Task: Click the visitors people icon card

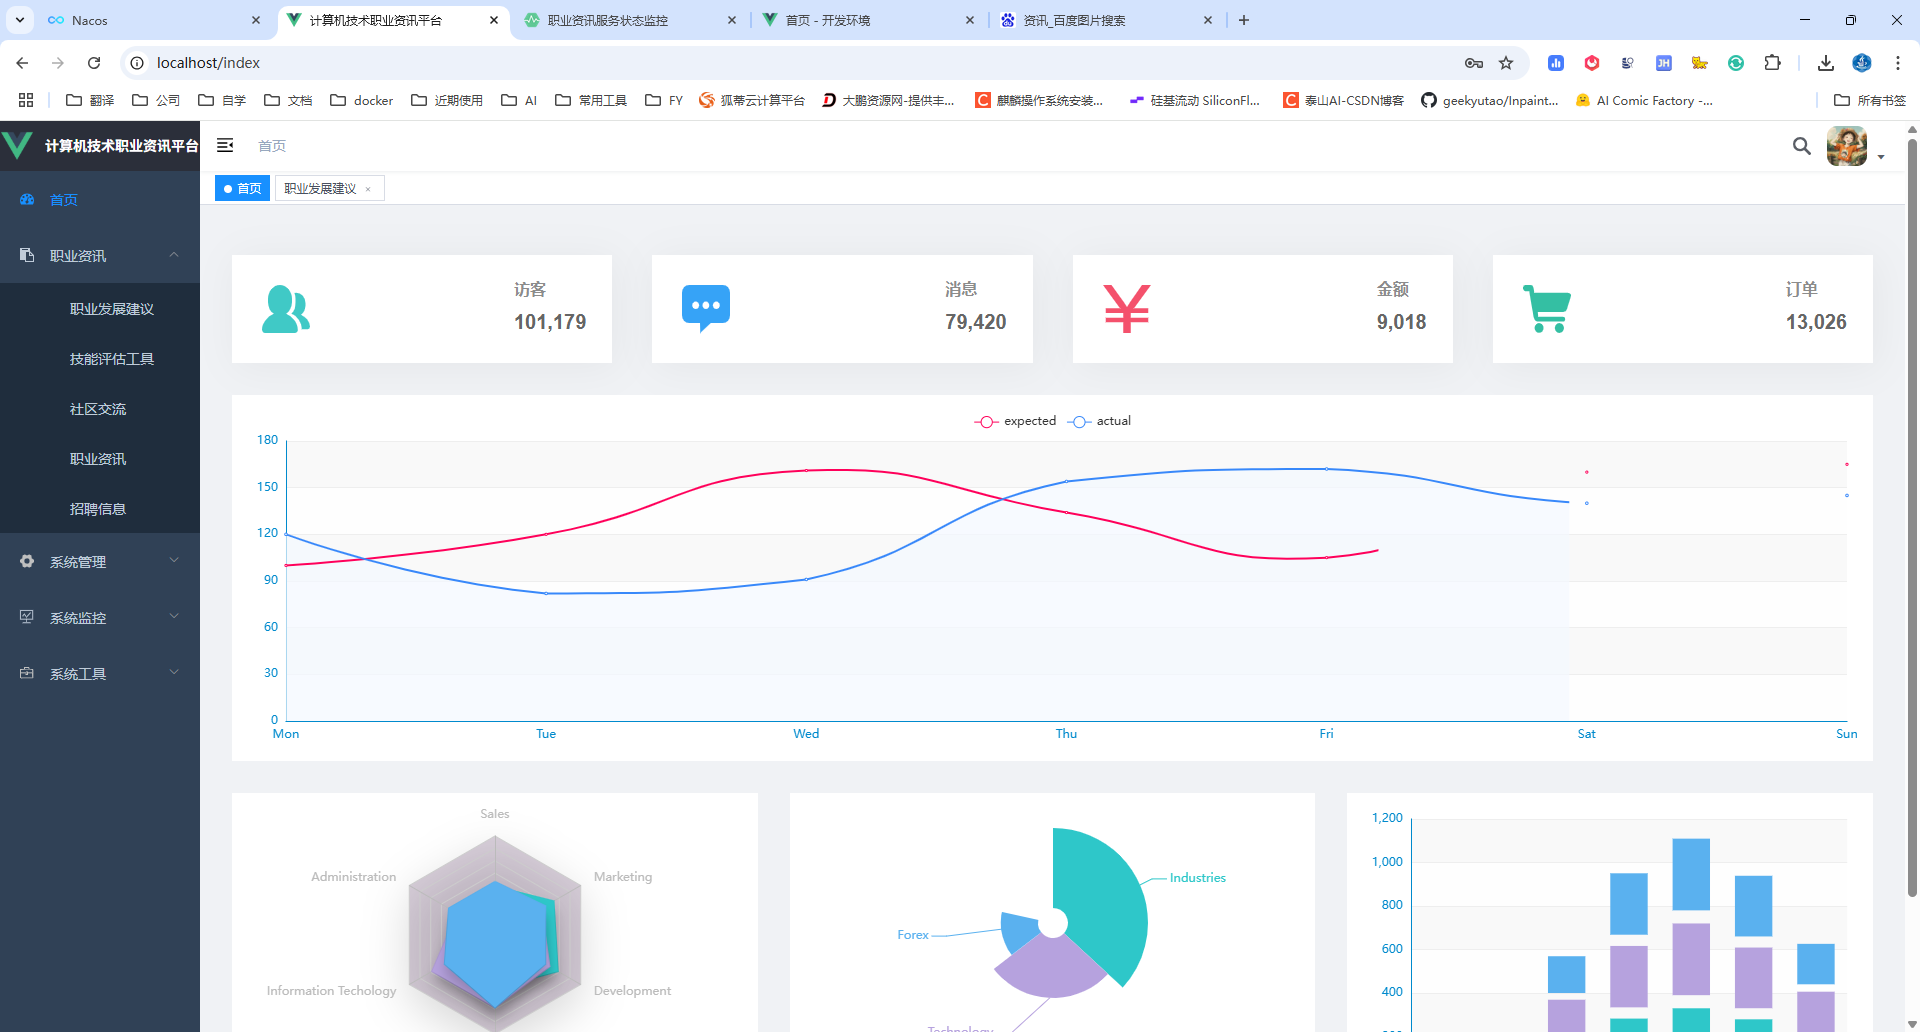Action: 286,309
